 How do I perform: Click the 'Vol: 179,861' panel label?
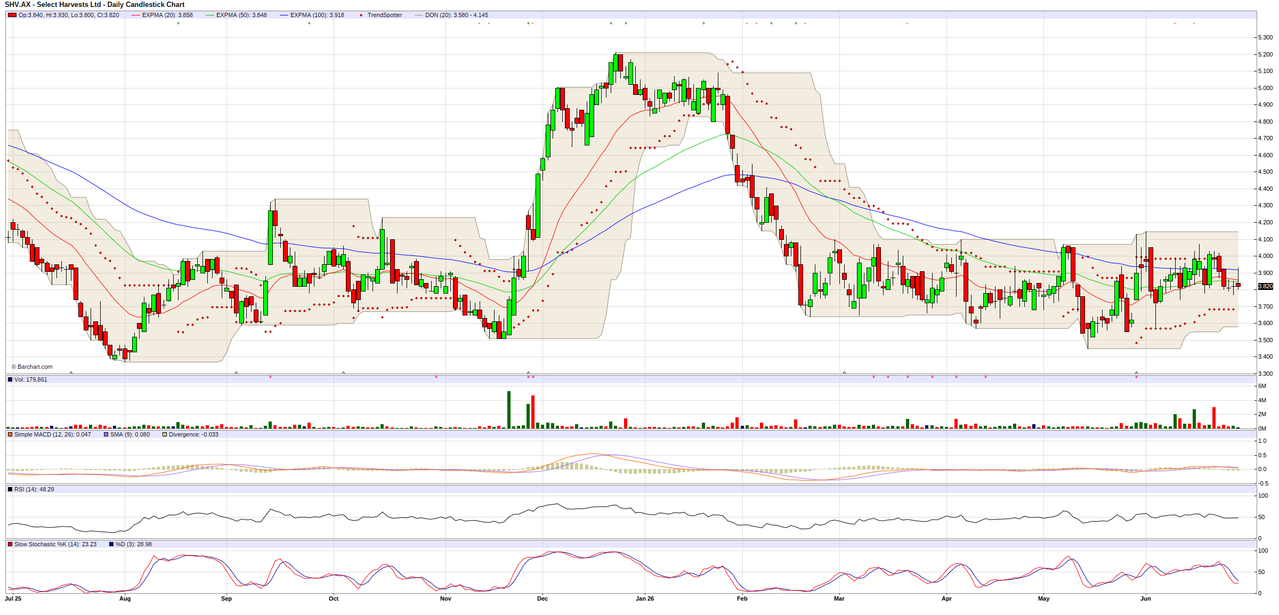[32, 380]
